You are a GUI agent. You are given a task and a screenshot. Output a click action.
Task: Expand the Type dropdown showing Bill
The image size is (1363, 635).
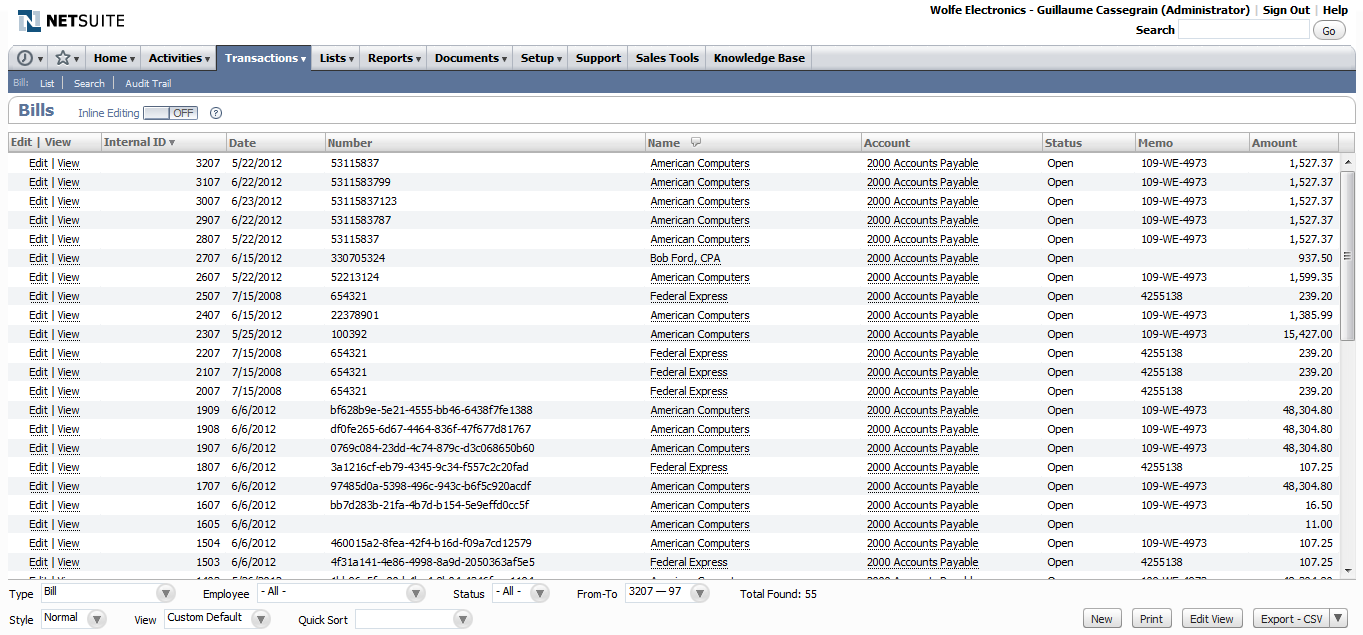click(166, 593)
